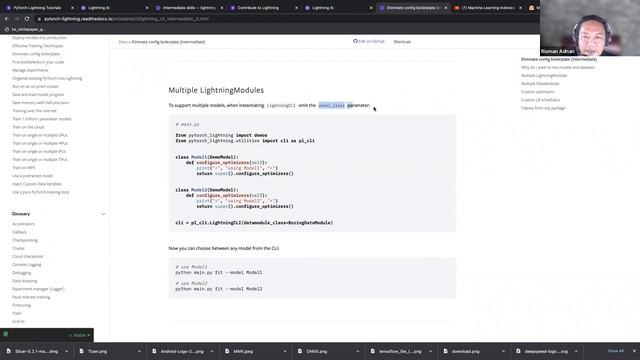Image resolution: width=640 pixels, height=360 pixels.
Task: Expand options arrow for ONNX.png download
Action: [x=358, y=351]
